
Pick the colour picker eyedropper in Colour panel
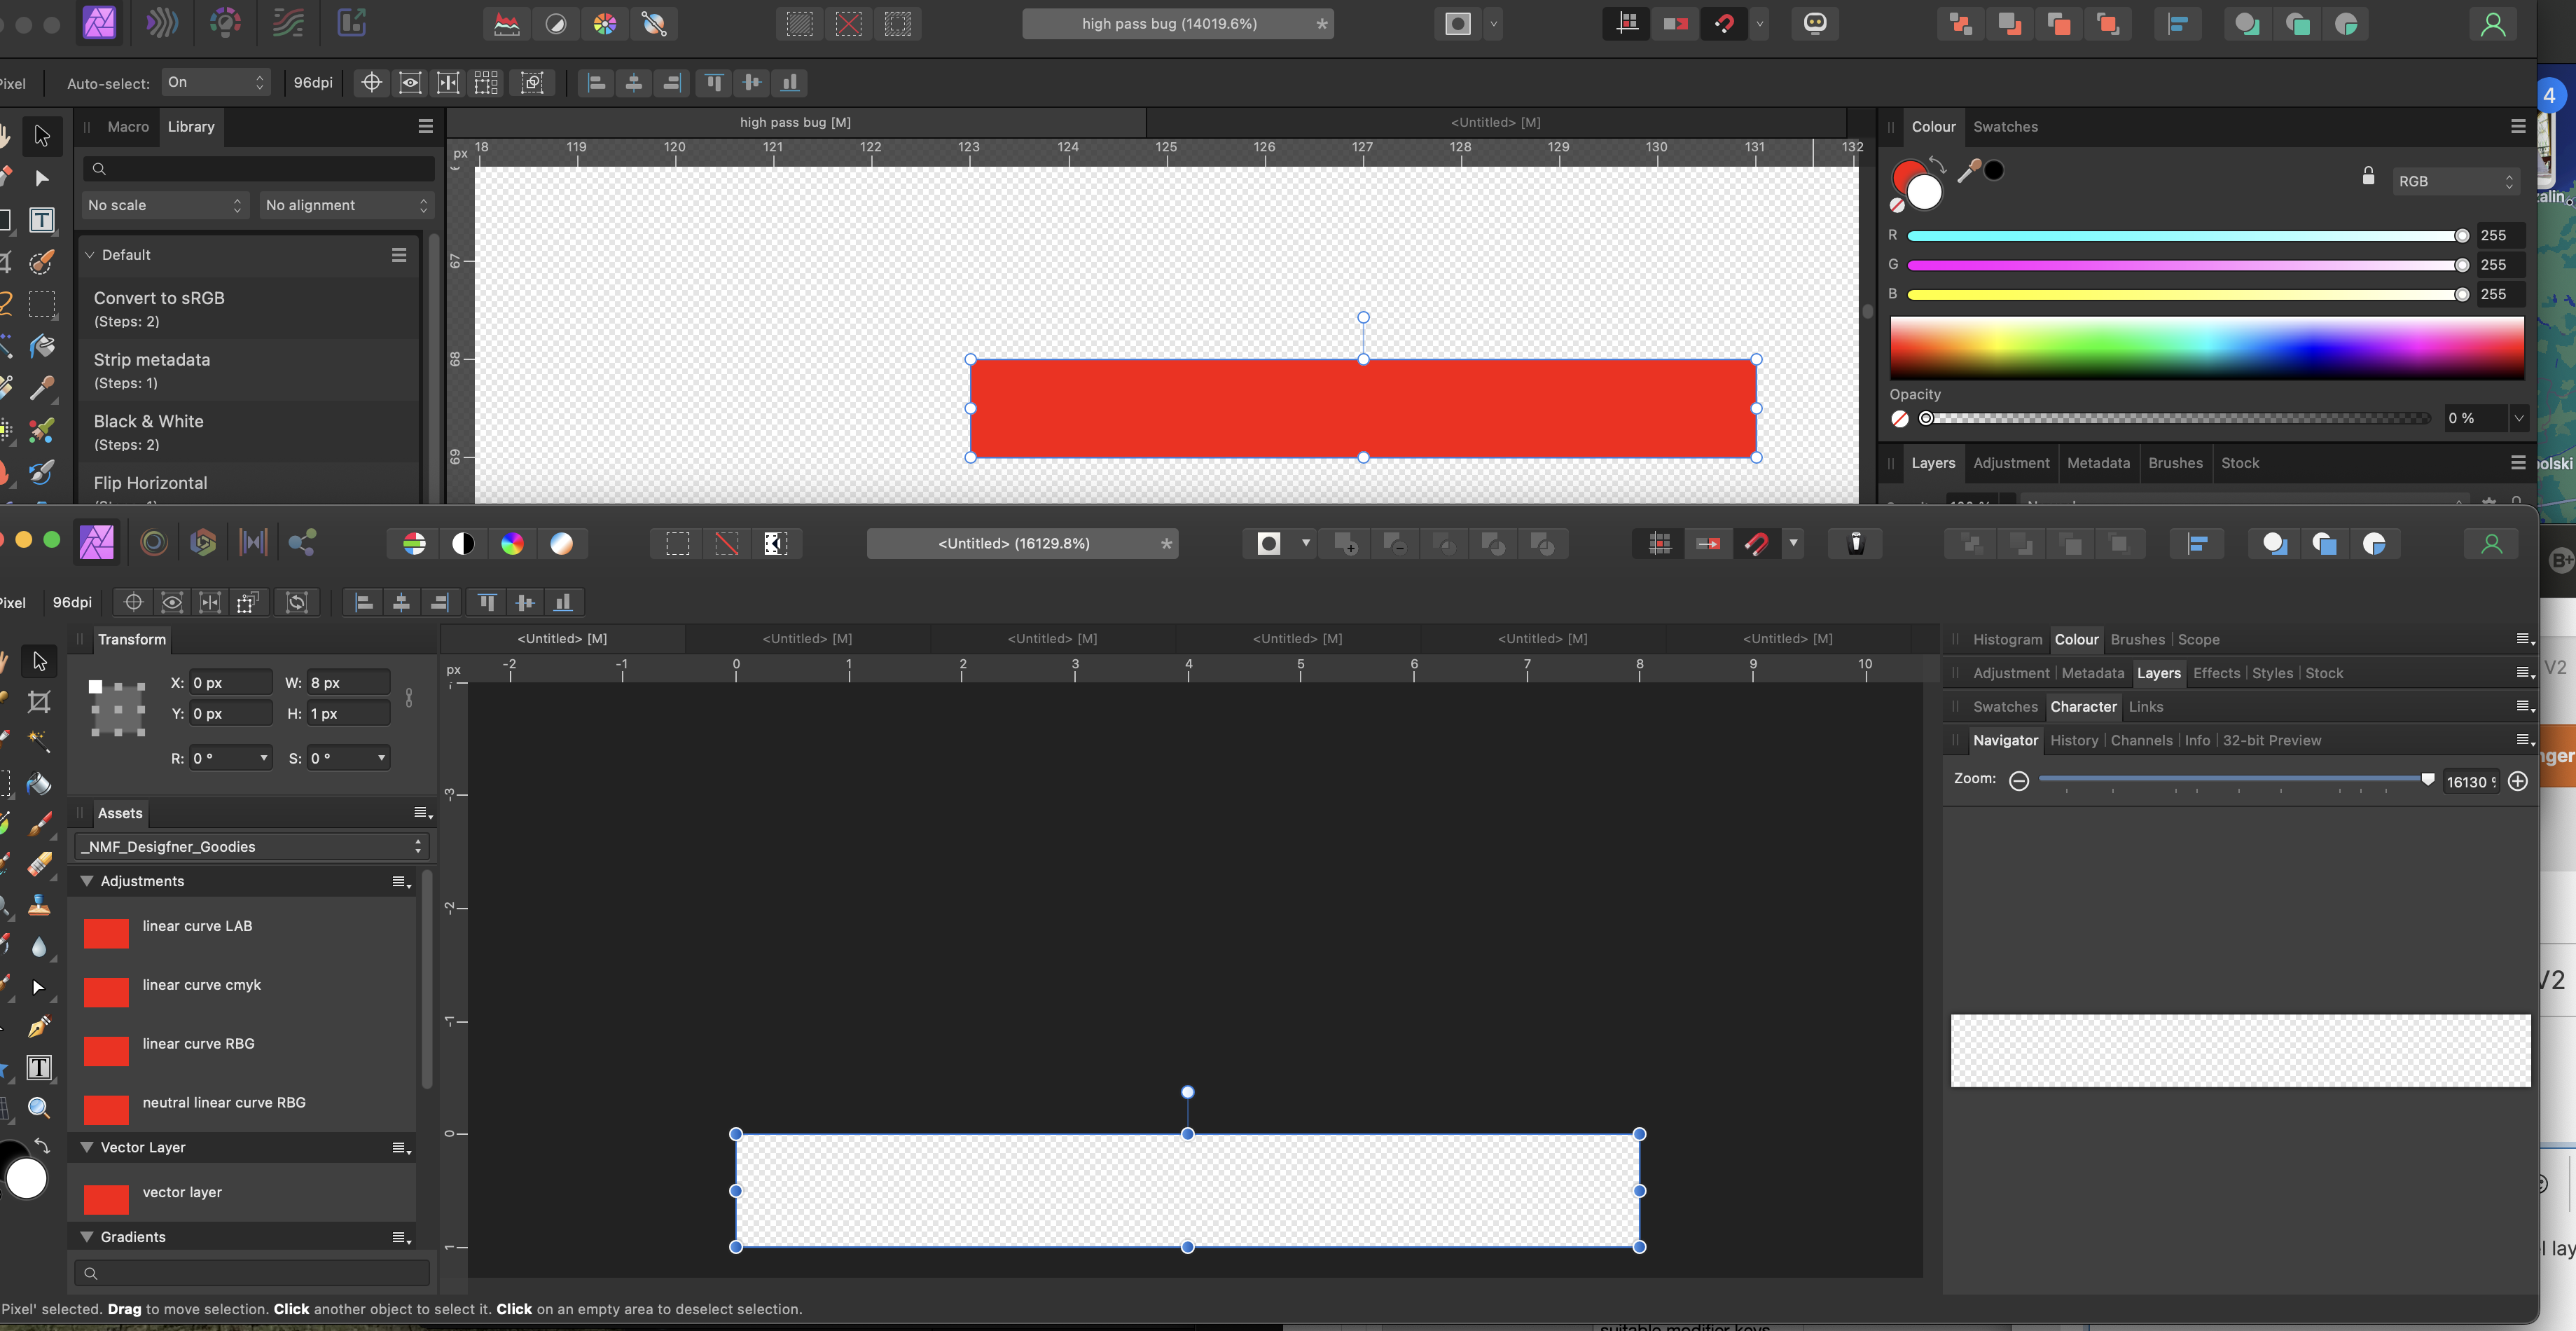[x=1968, y=171]
